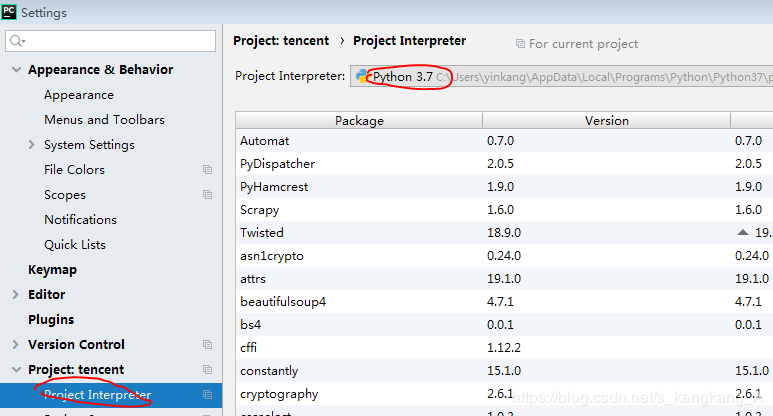
Task: Click the search magnifier icon
Action: pyautogui.click(x=17, y=41)
